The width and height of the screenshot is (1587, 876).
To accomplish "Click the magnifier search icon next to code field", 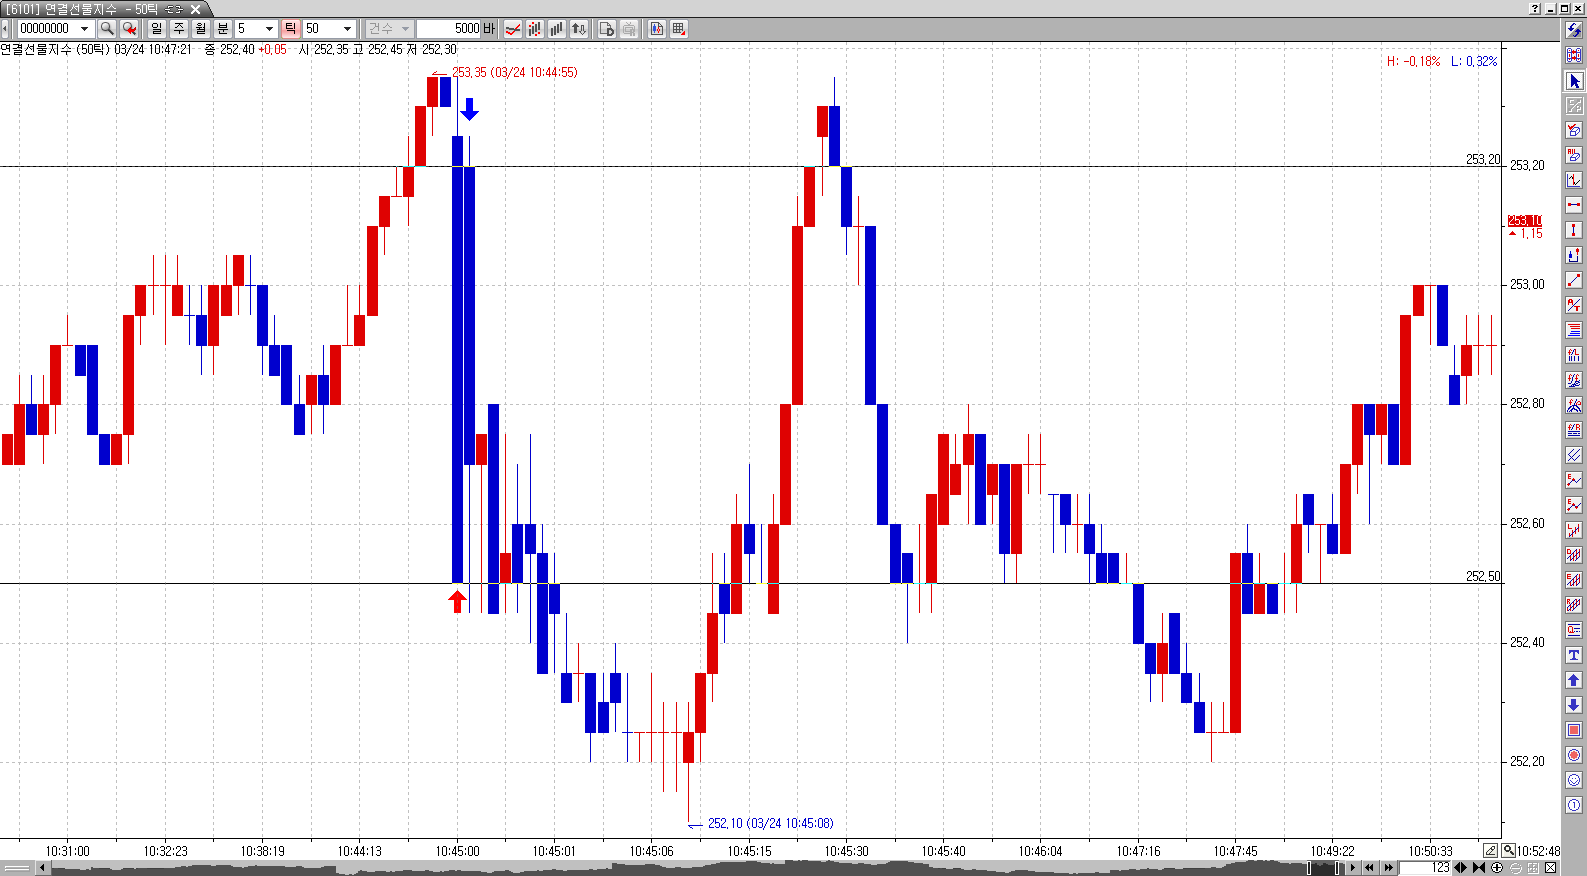I will tap(107, 29).
